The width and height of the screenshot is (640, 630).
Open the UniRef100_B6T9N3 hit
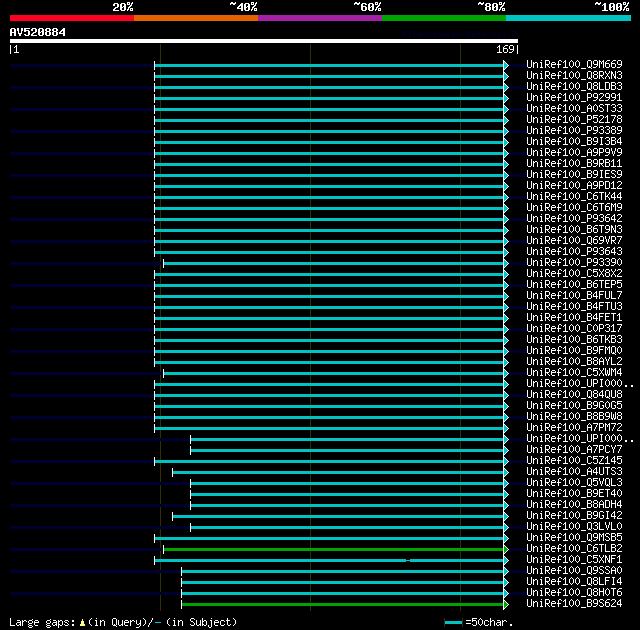pos(574,230)
